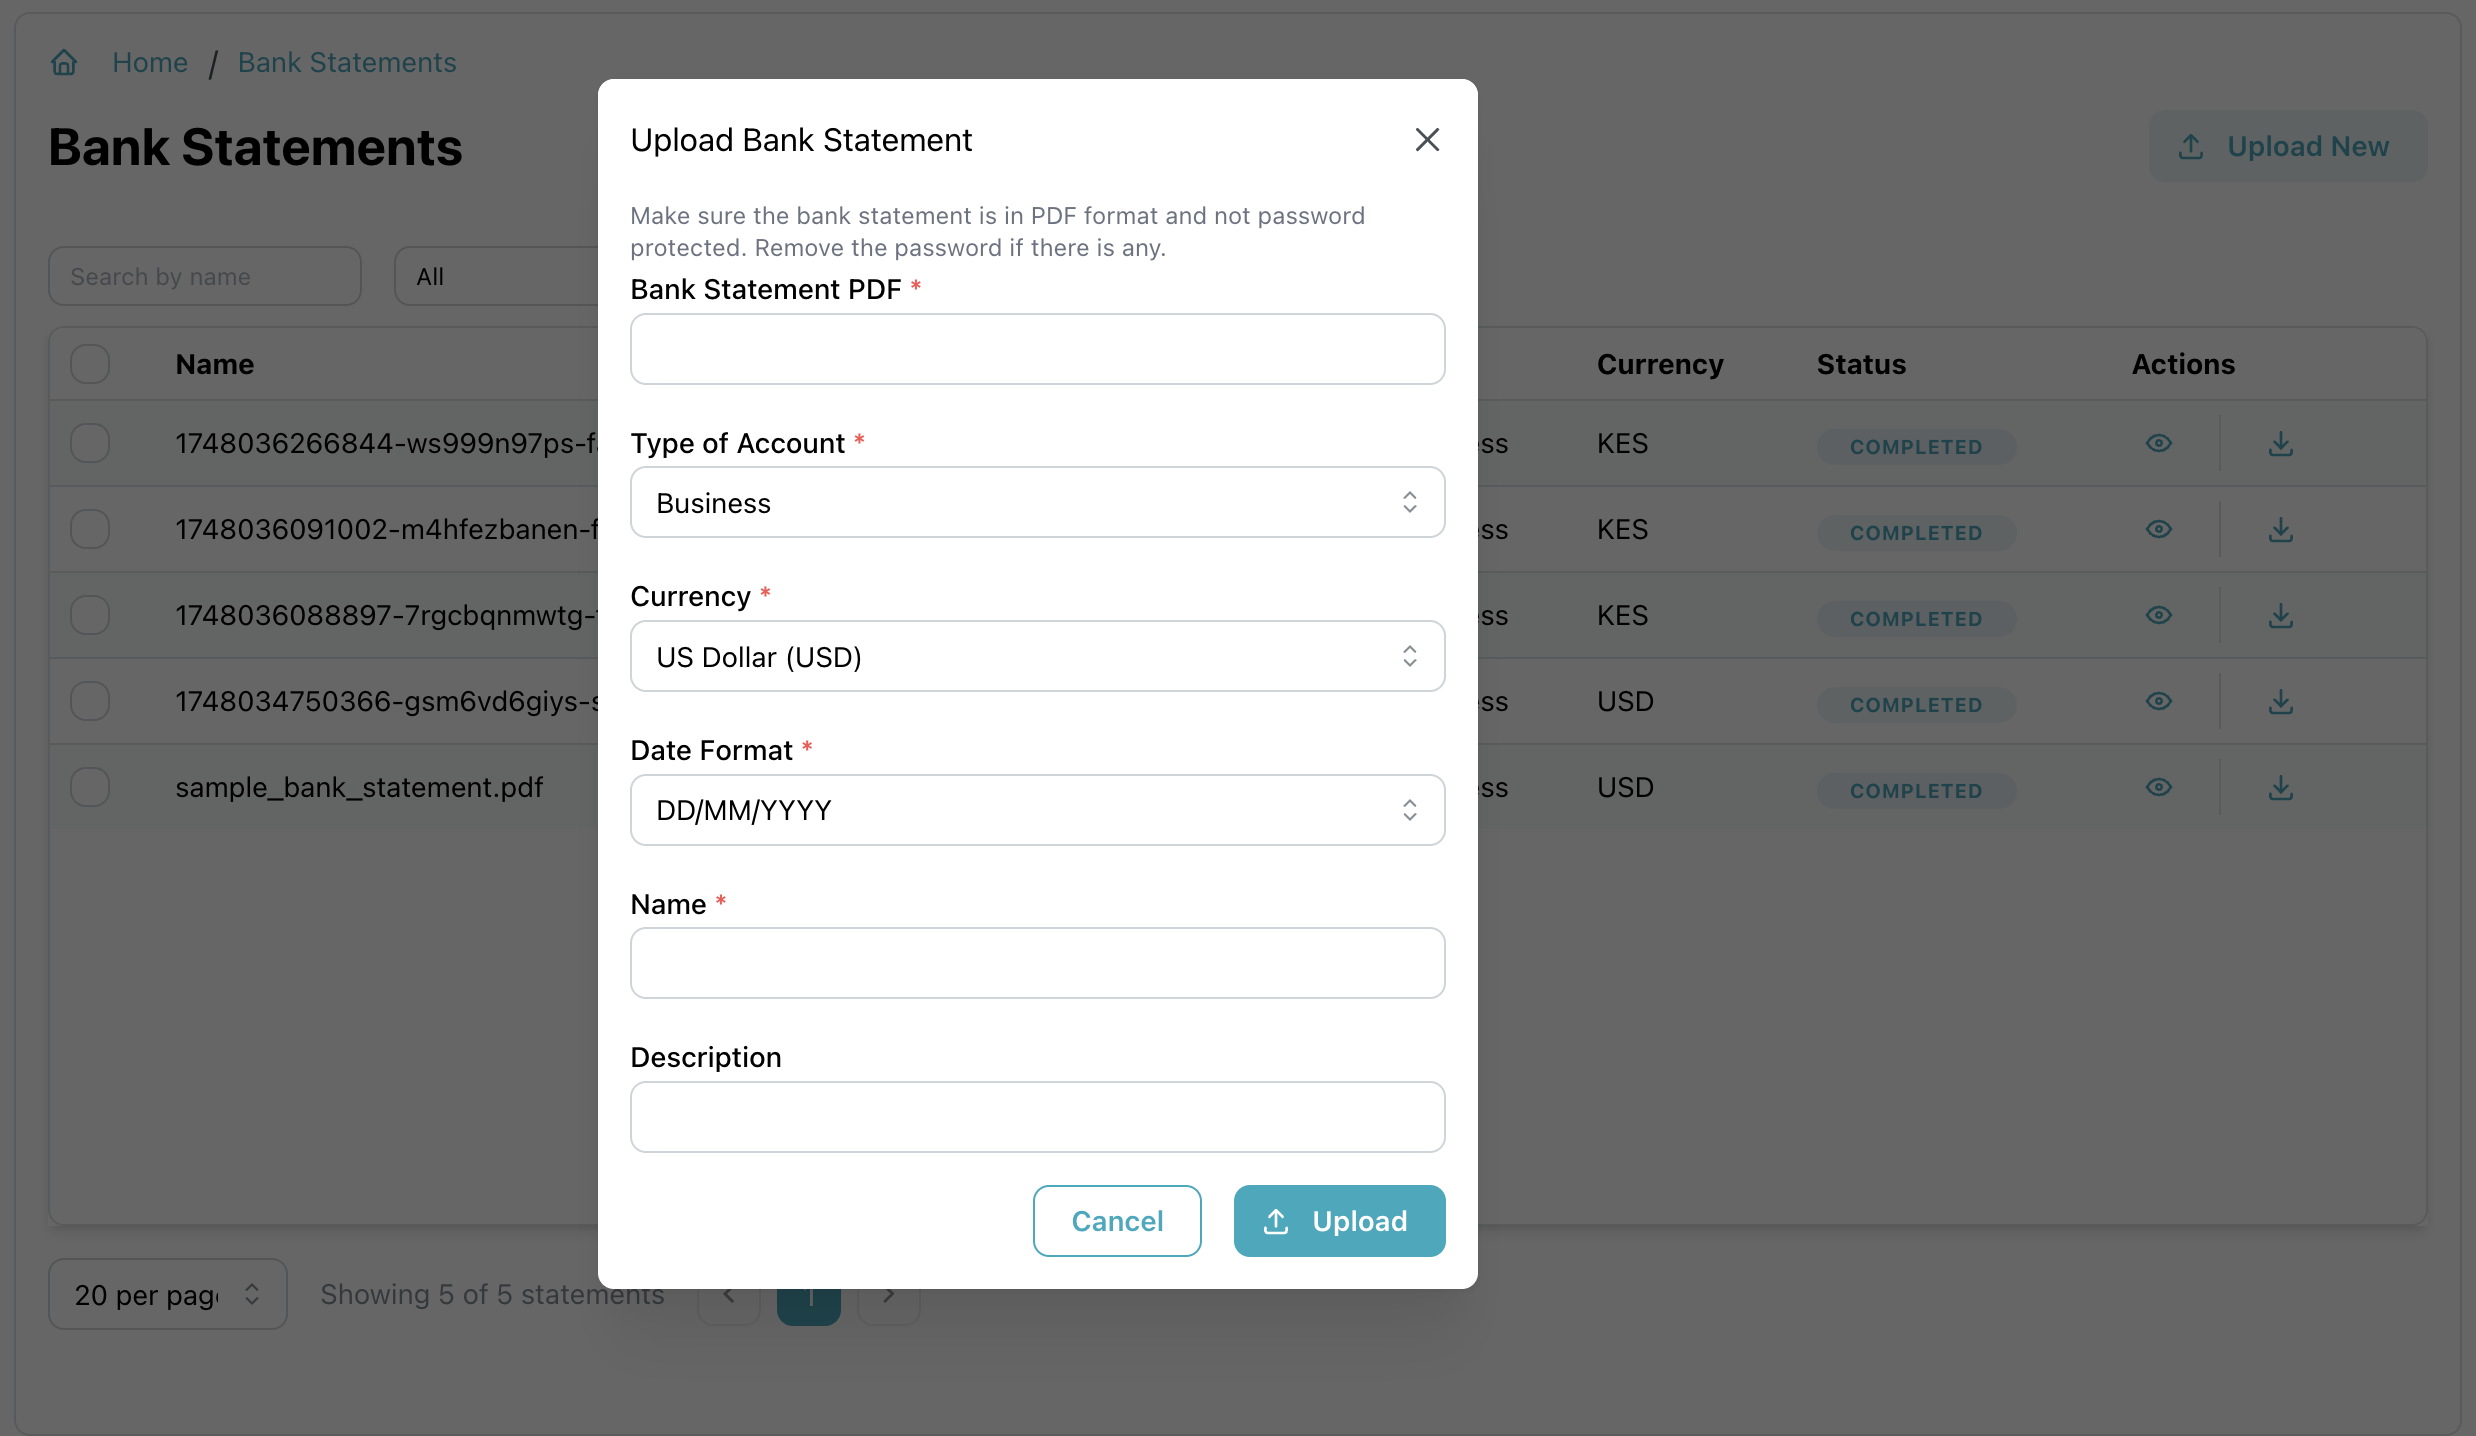
Task: Expand the Currency selector showing US Dollar
Action: pos(1036,656)
